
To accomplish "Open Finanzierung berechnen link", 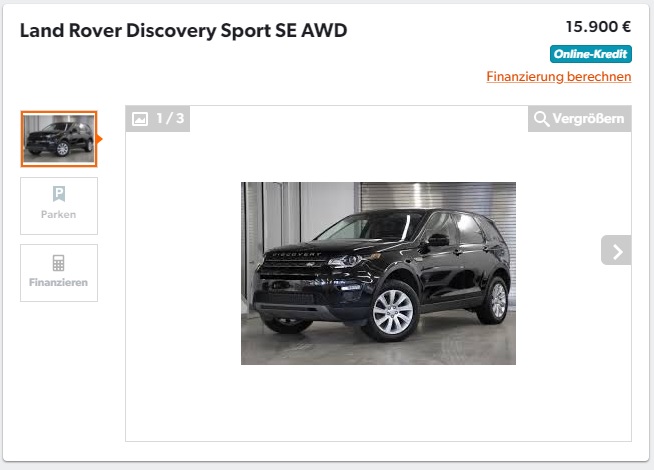I will [558, 77].
